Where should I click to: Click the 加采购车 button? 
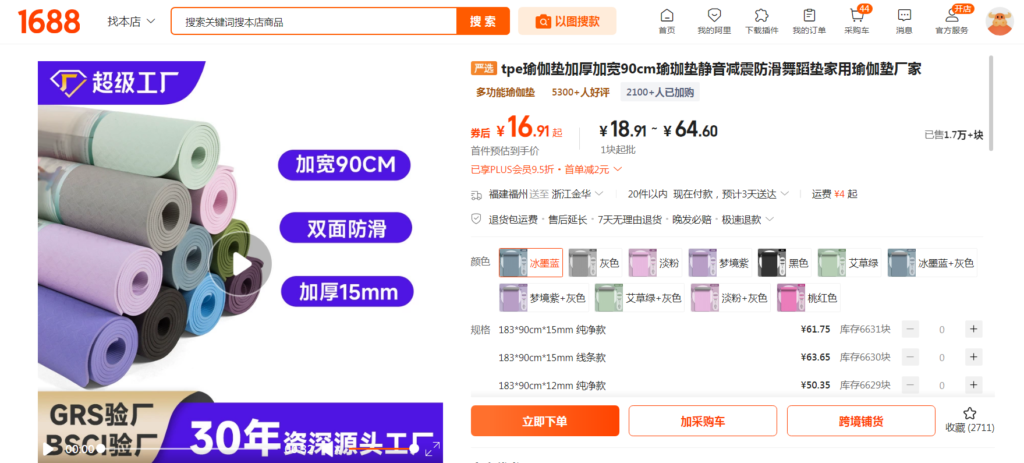(x=702, y=421)
